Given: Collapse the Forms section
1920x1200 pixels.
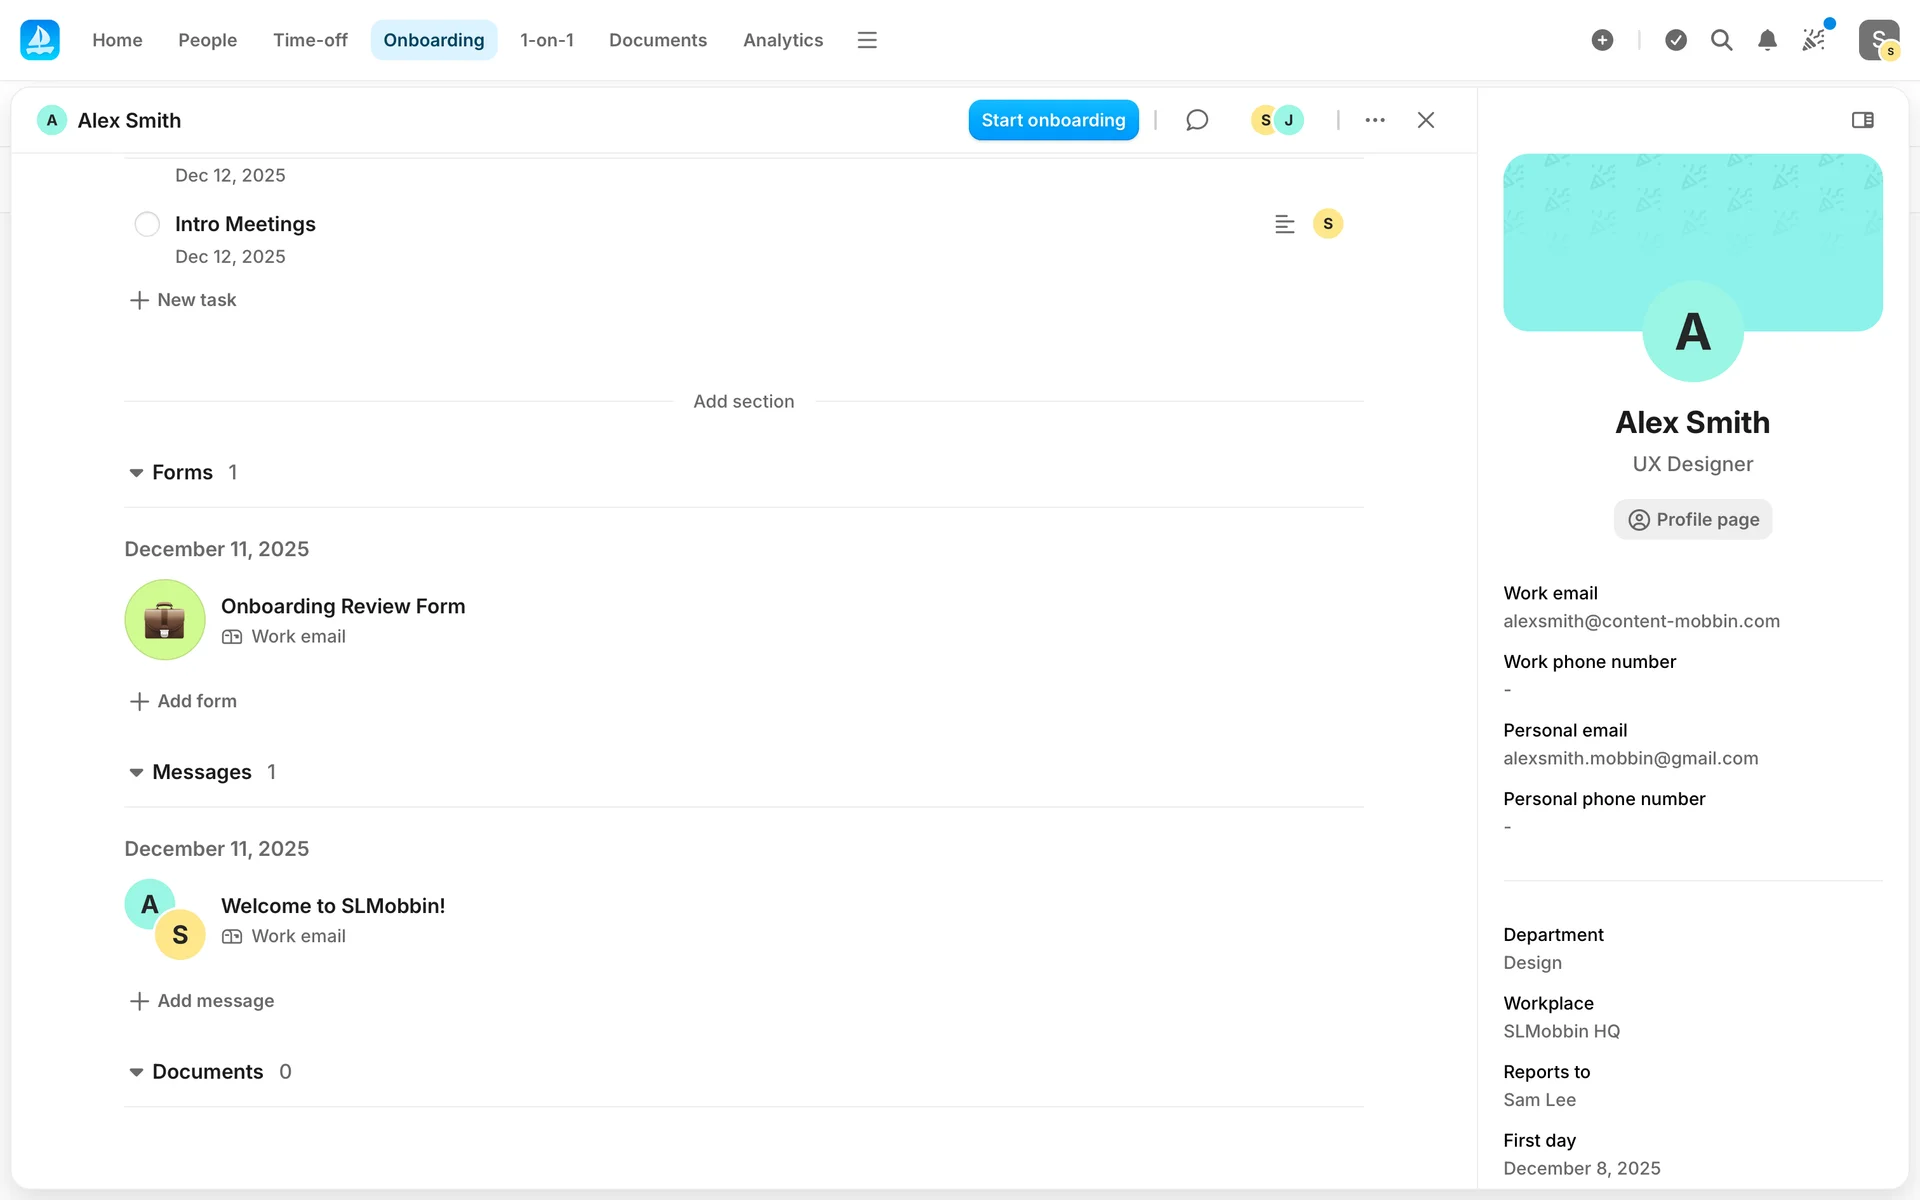Looking at the screenshot, I should click(136, 473).
